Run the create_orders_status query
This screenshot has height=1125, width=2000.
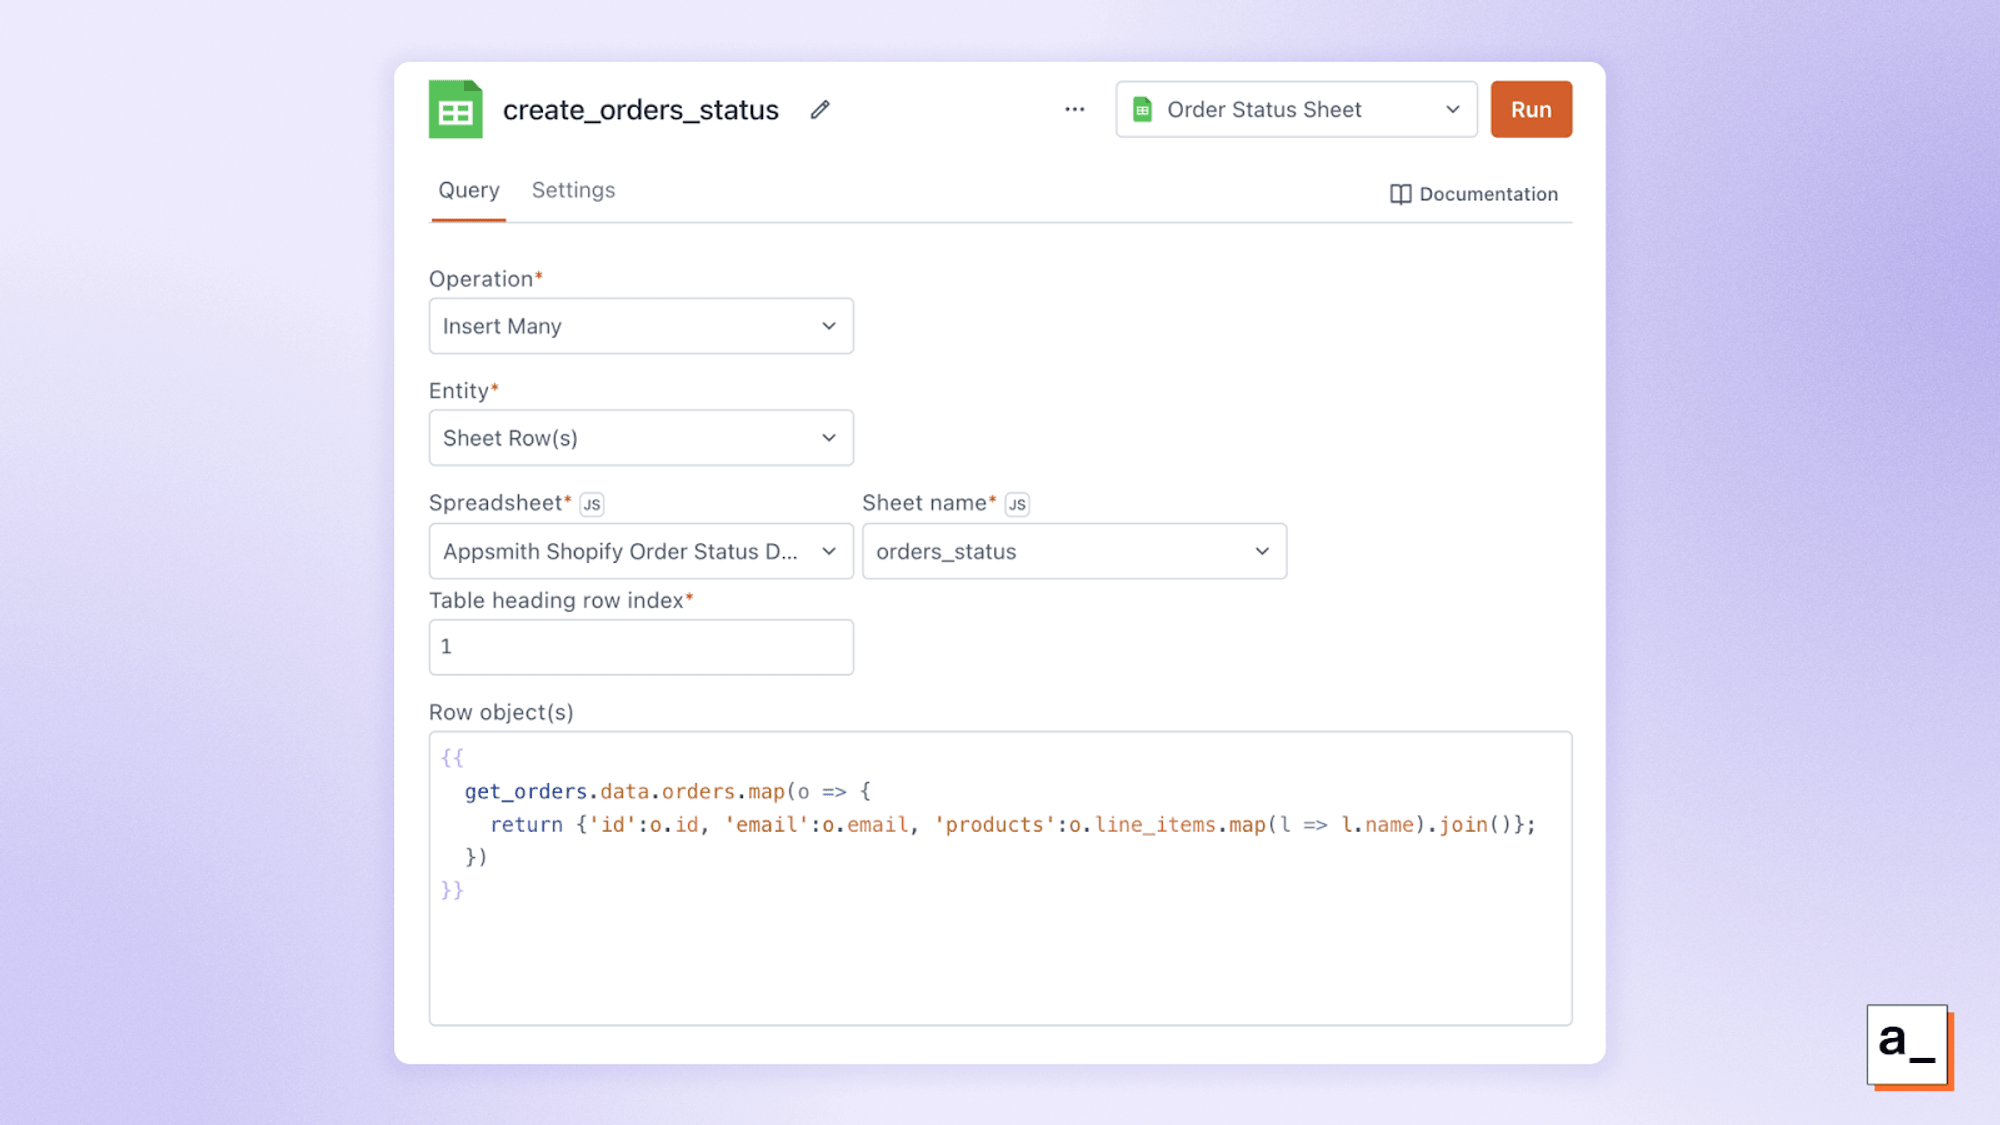[x=1531, y=109]
